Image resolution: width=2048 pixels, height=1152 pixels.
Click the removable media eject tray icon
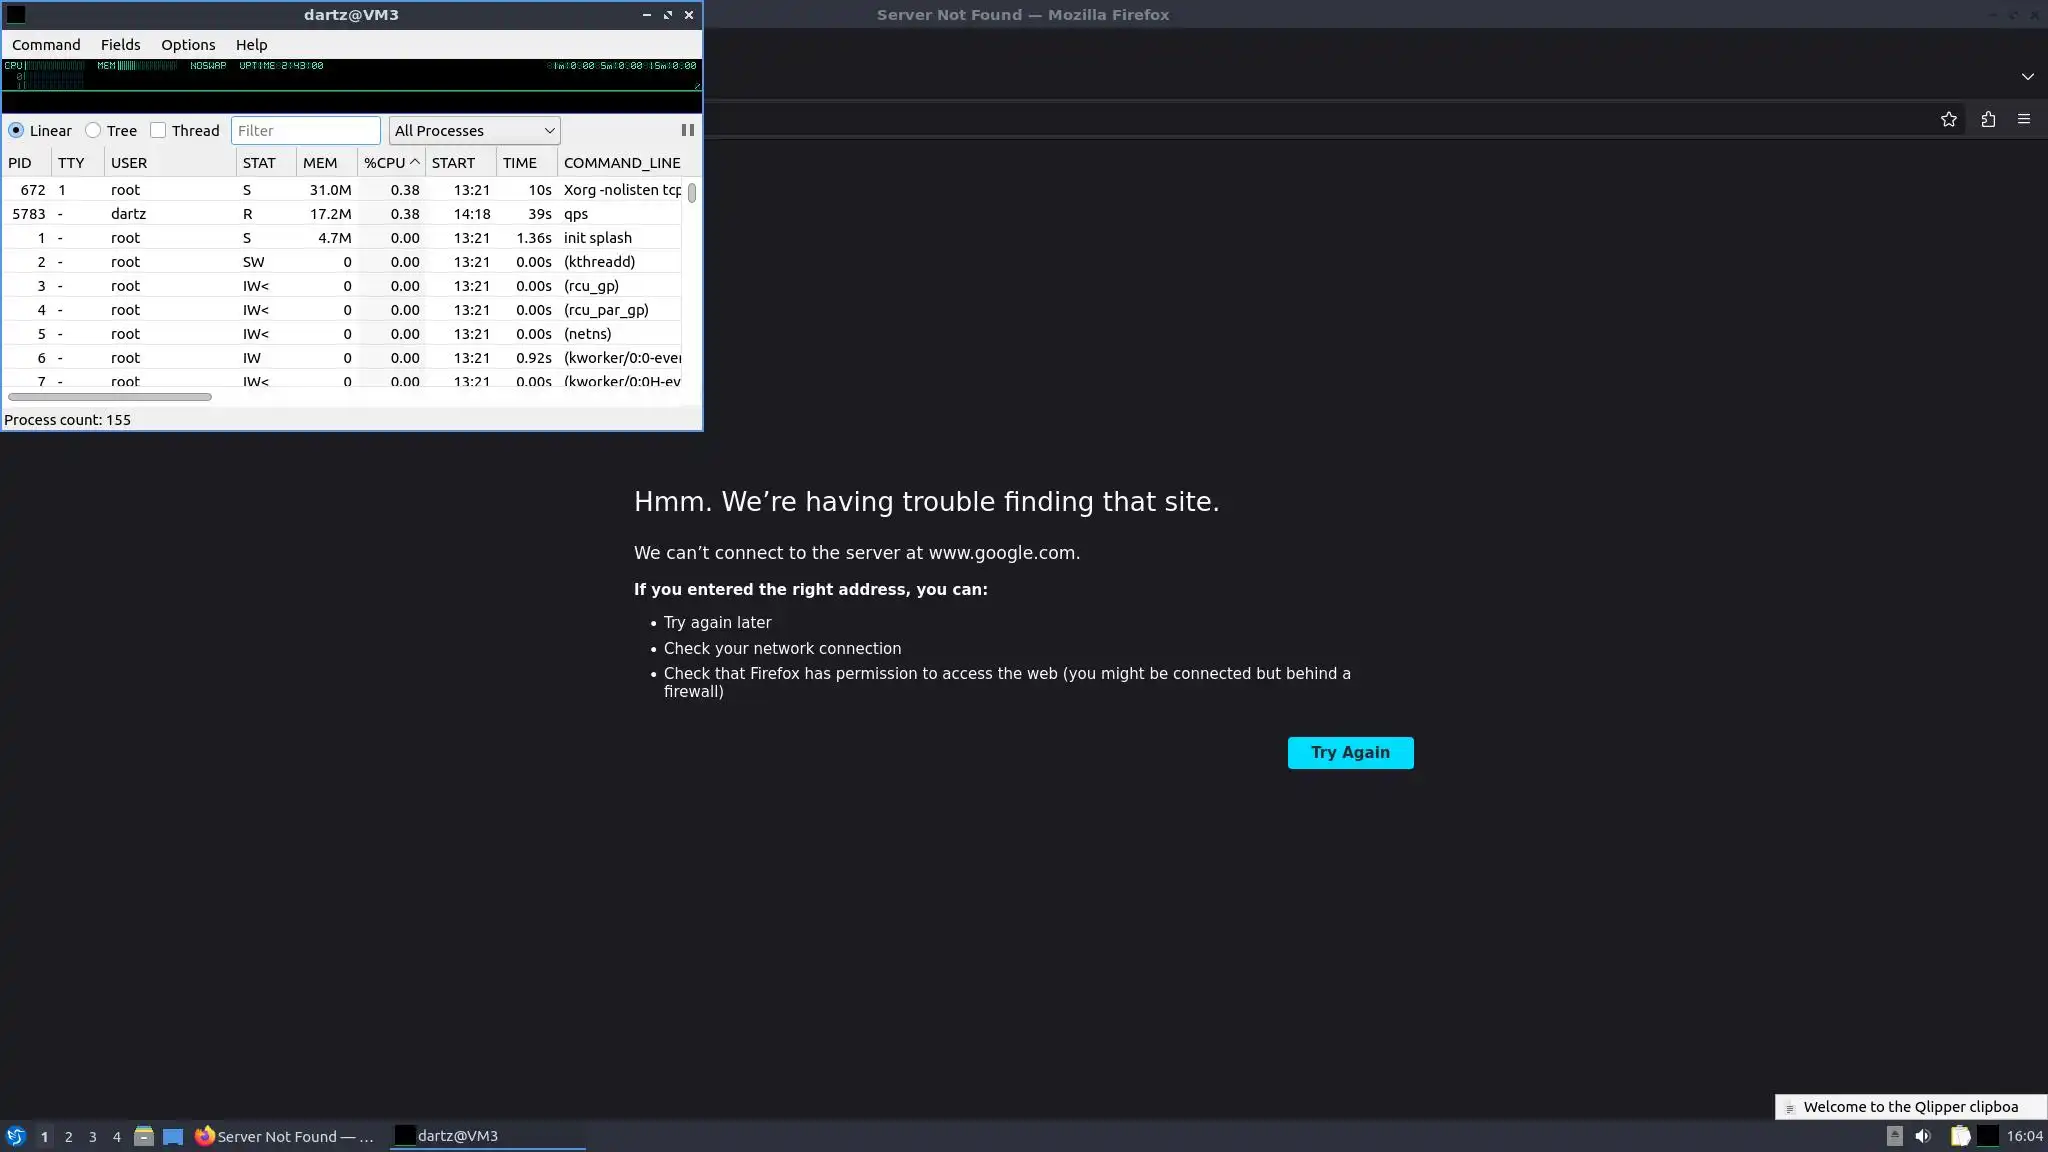tap(1894, 1136)
